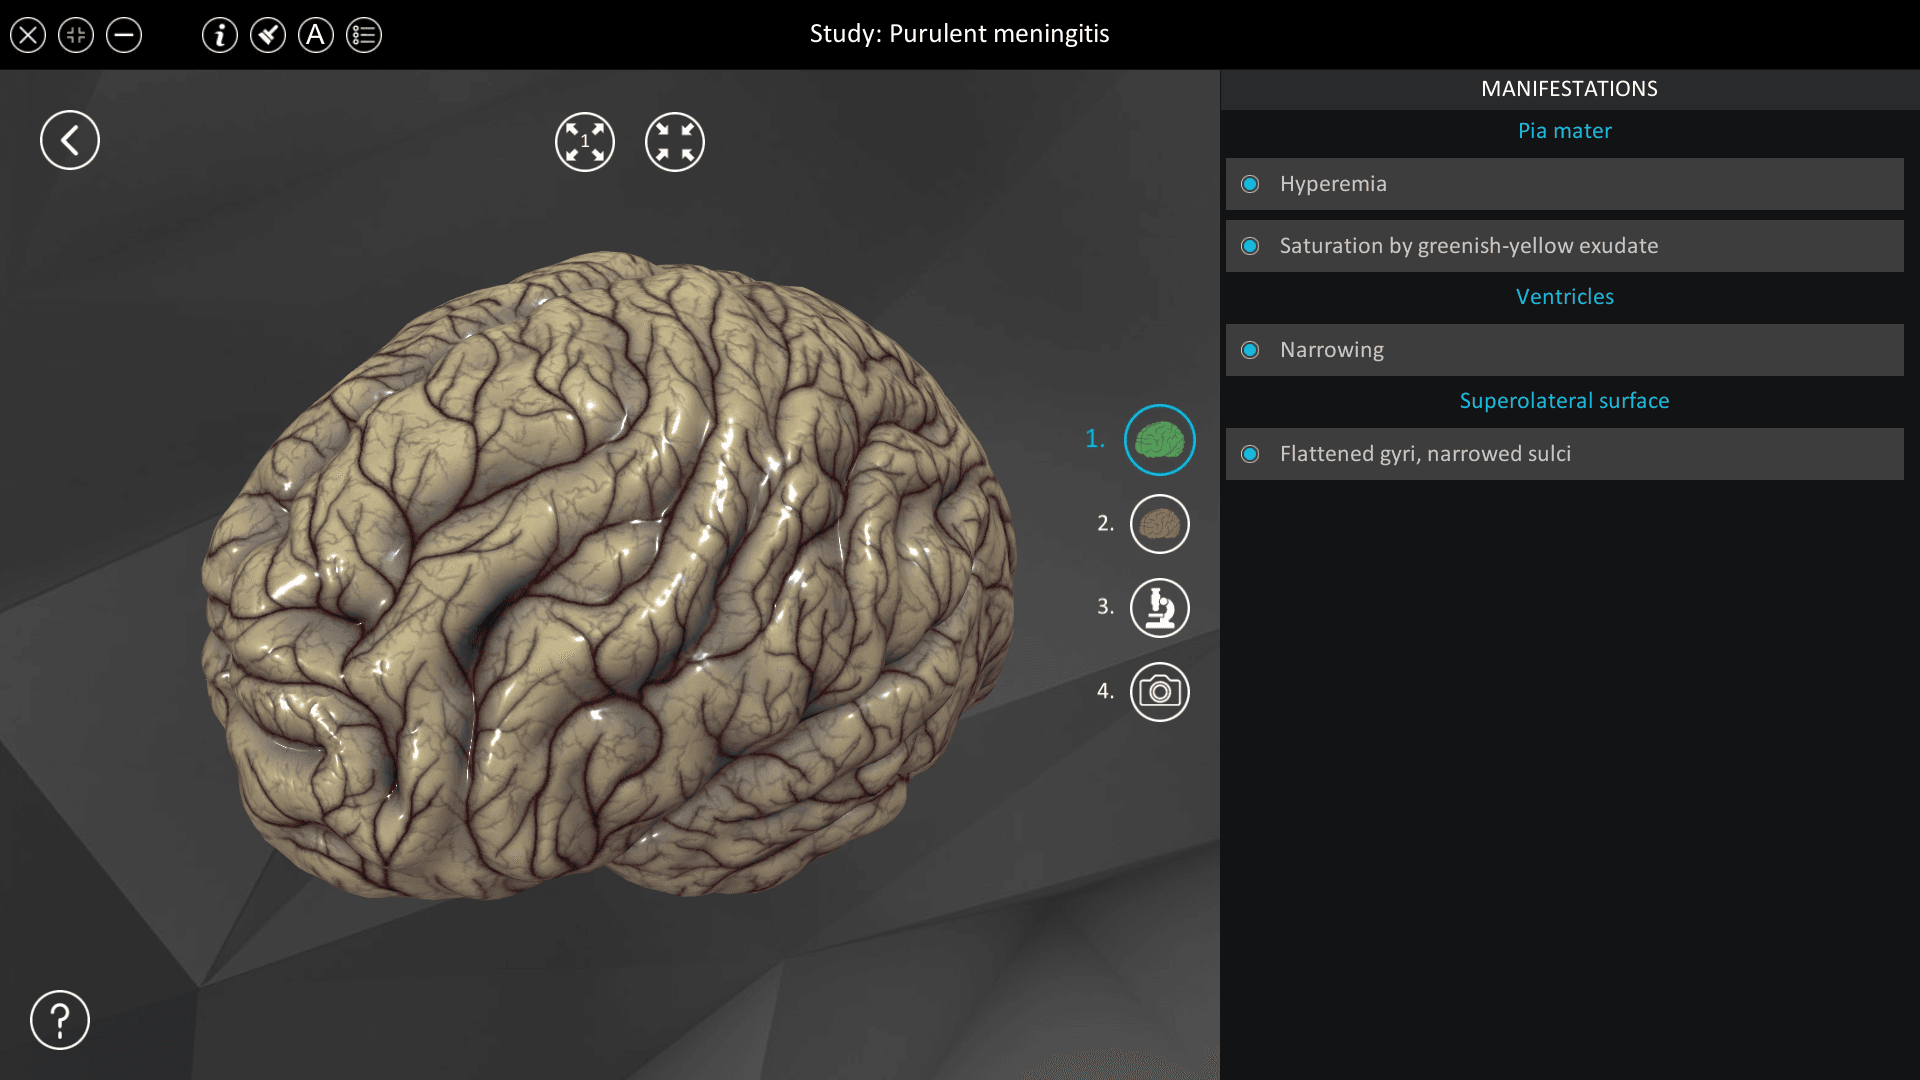The width and height of the screenshot is (1920, 1080).
Task: Close the study with the X icon
Action: (28, 35)
